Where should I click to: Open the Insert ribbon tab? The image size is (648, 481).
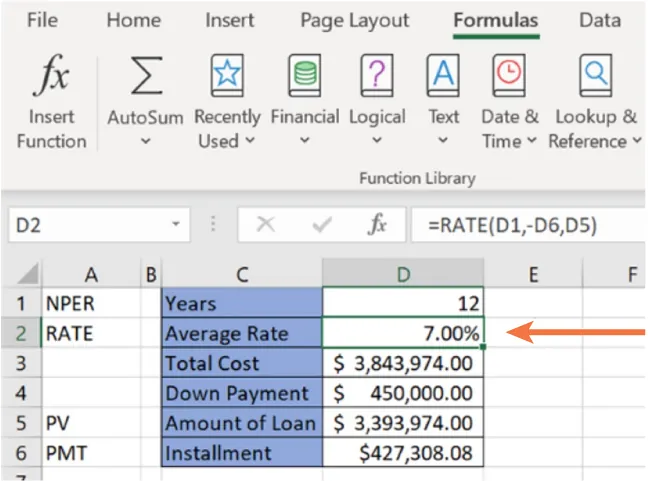tap(230, 20)
